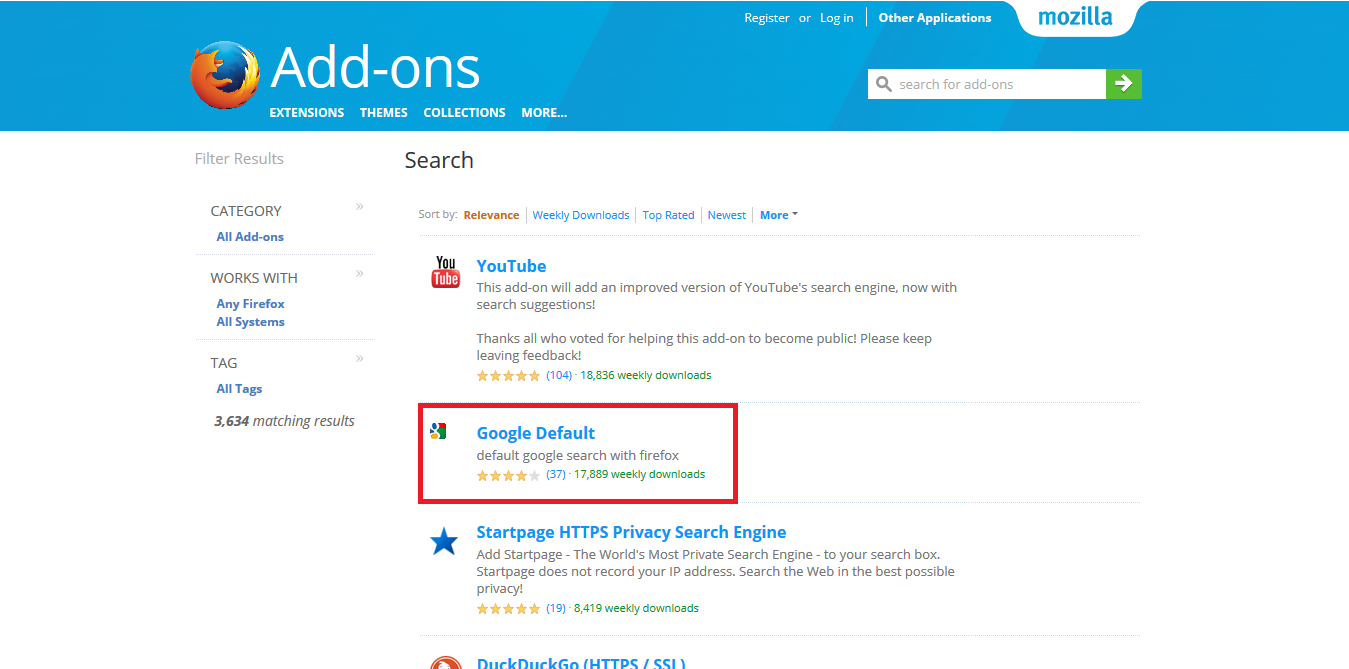
Task: Sort results by Newest
Action: [727, 215]
